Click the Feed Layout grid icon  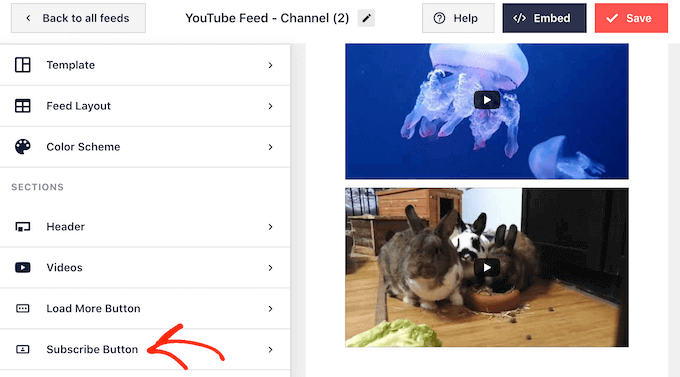[x=23, y=106]
